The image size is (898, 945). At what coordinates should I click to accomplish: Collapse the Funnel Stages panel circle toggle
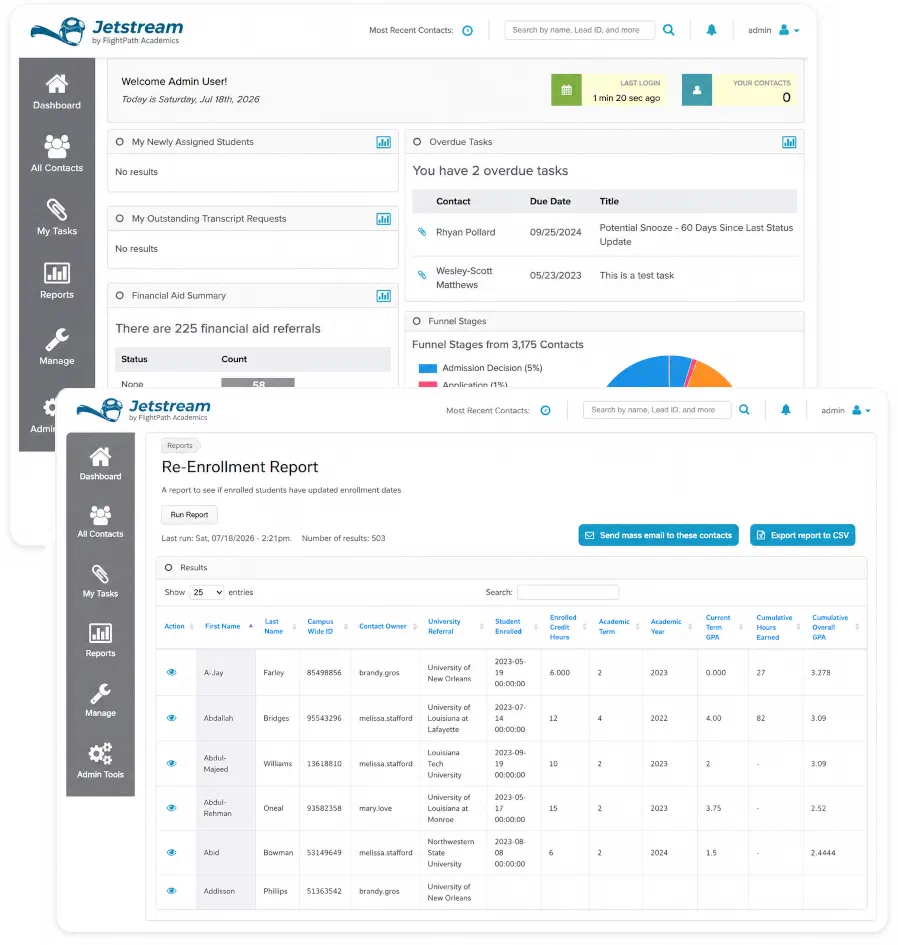click(416, 321)
